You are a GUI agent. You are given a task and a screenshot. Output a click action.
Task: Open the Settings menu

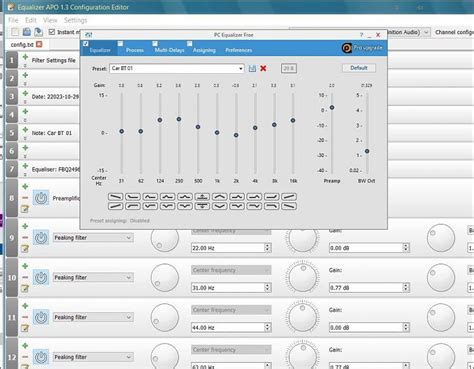click(x=75, y=20)
